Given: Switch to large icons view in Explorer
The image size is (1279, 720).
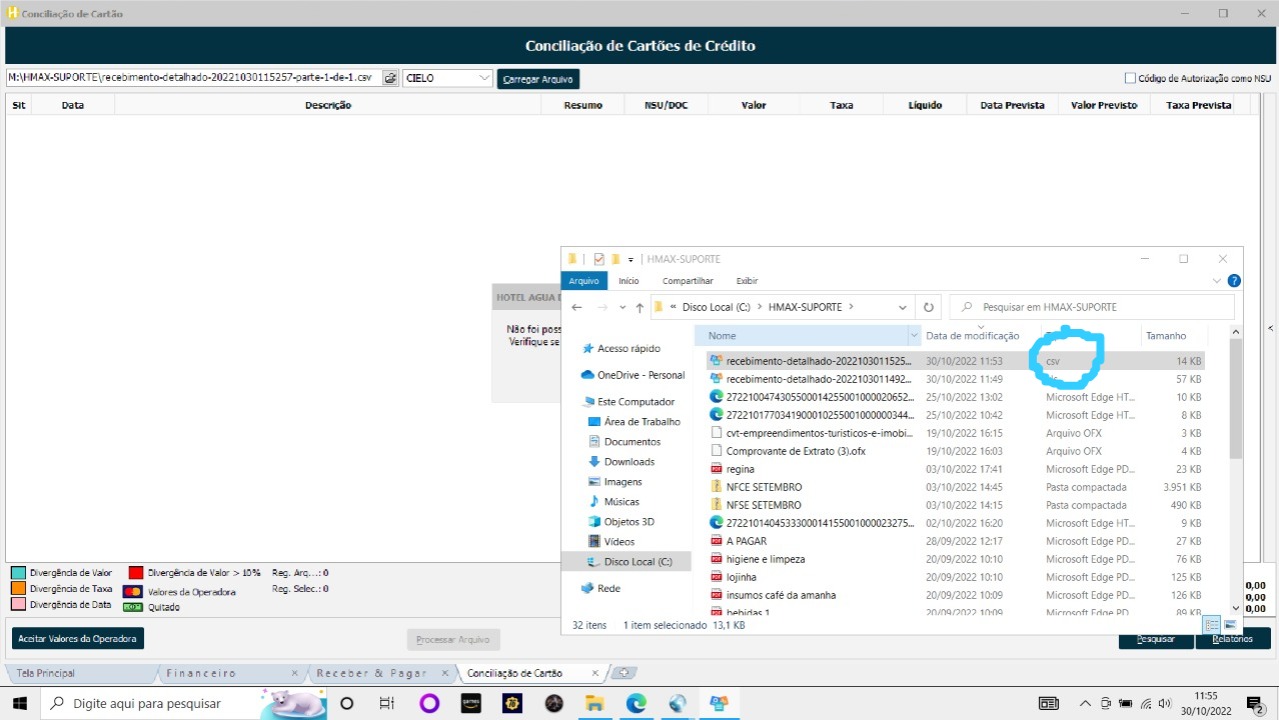Looking at the screenshot, I should click(1230, 625).
